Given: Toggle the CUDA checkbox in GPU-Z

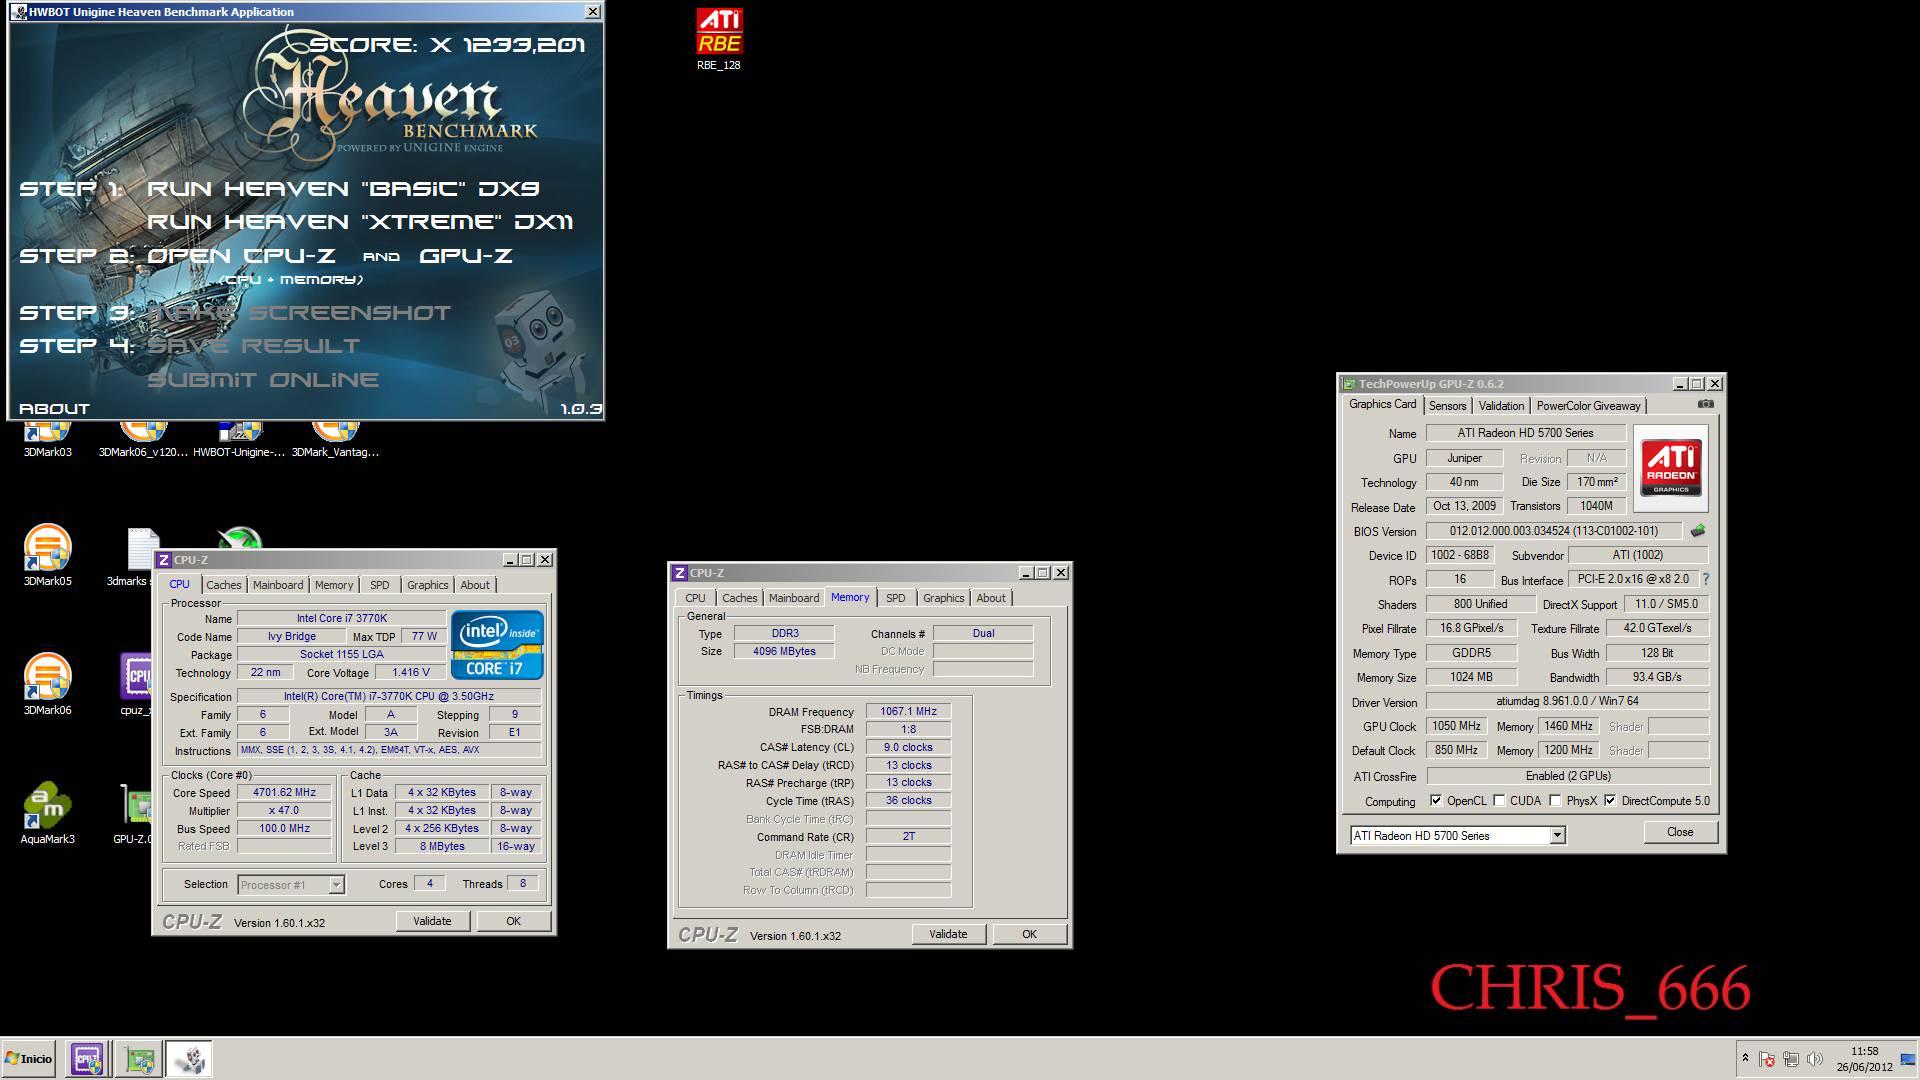Looking at the screenshot, I should click(x=1499, y=801).
